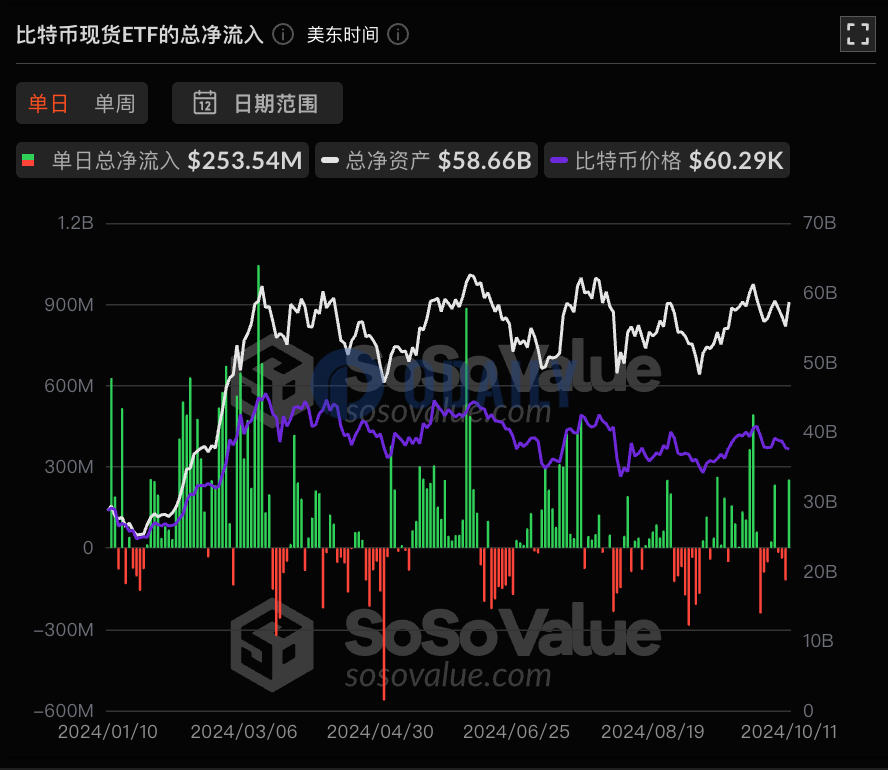
Task: Toggle the 比特币价格 $60.29K legend series
Action: (666, 161)
